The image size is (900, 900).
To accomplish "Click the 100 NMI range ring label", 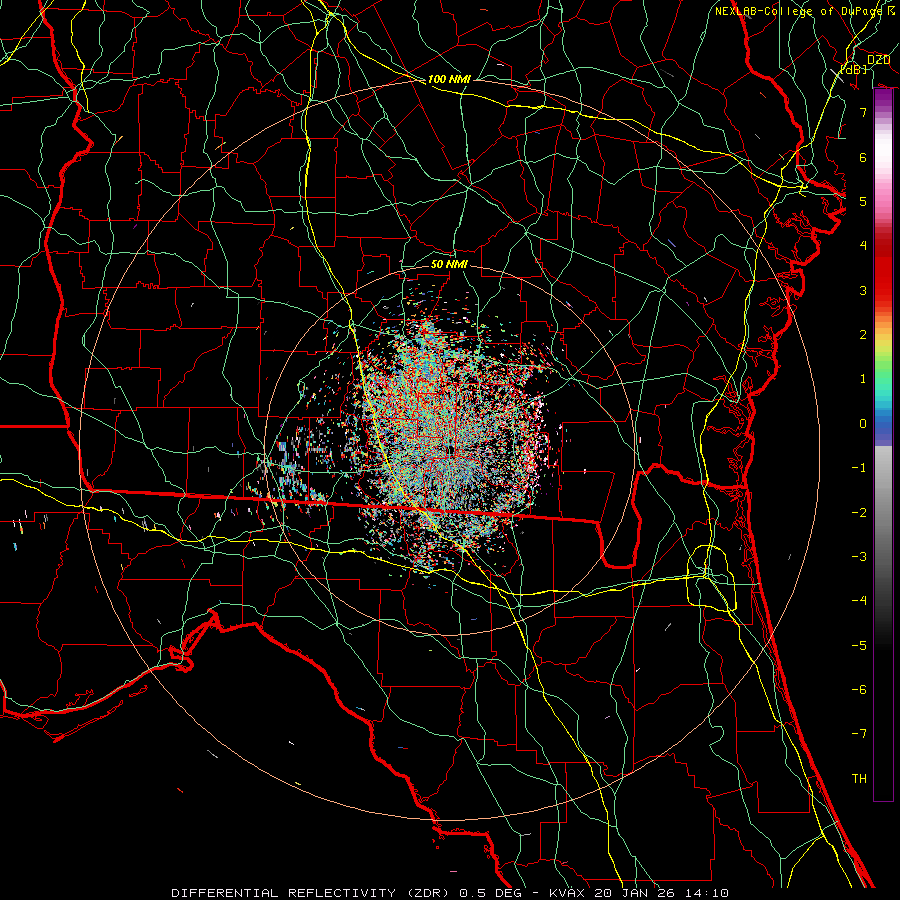I will pos(449,79).
